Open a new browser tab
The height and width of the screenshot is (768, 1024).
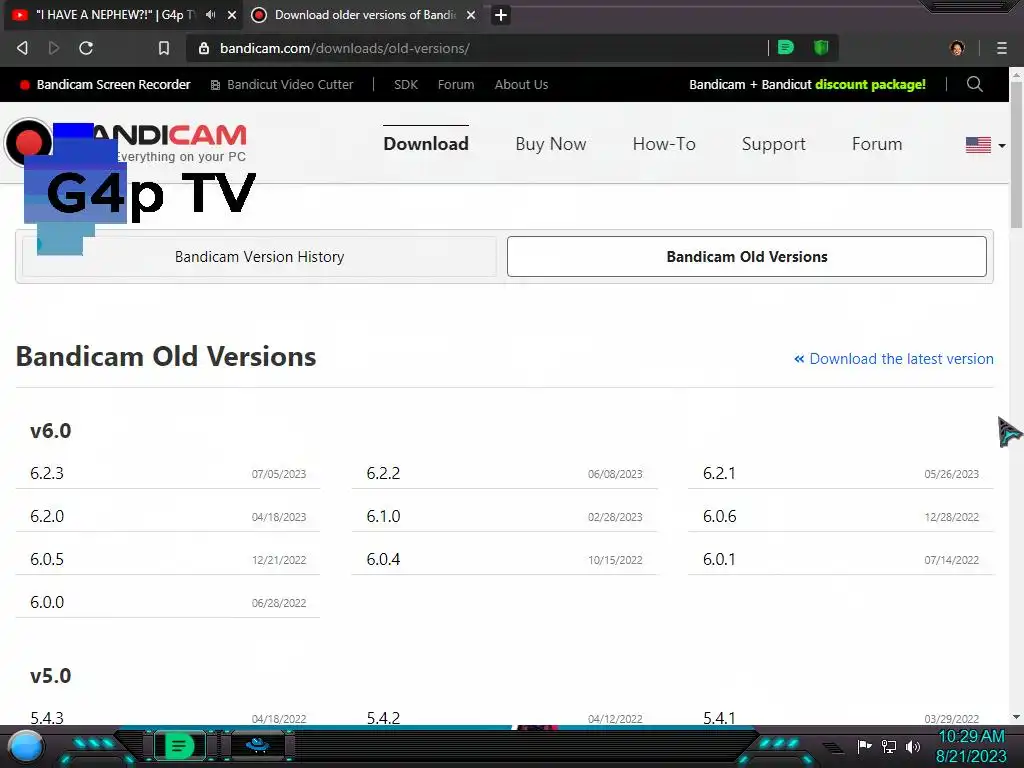501,15
